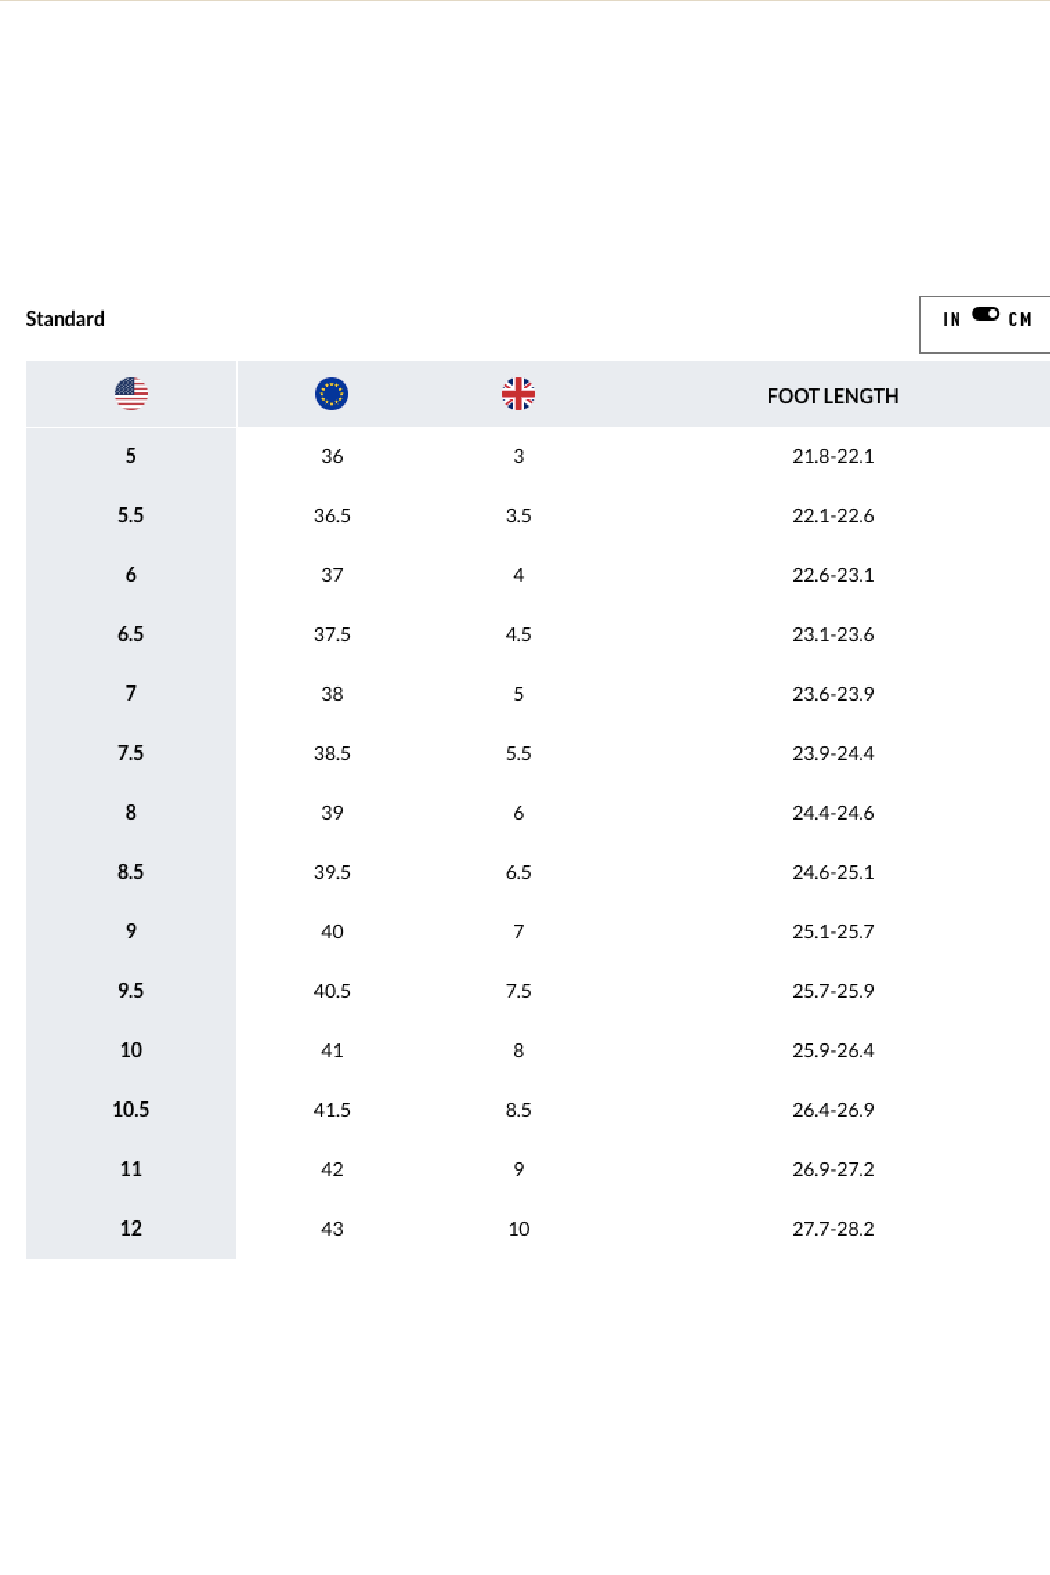Select US size 10.5 cell

point(131,1109)
